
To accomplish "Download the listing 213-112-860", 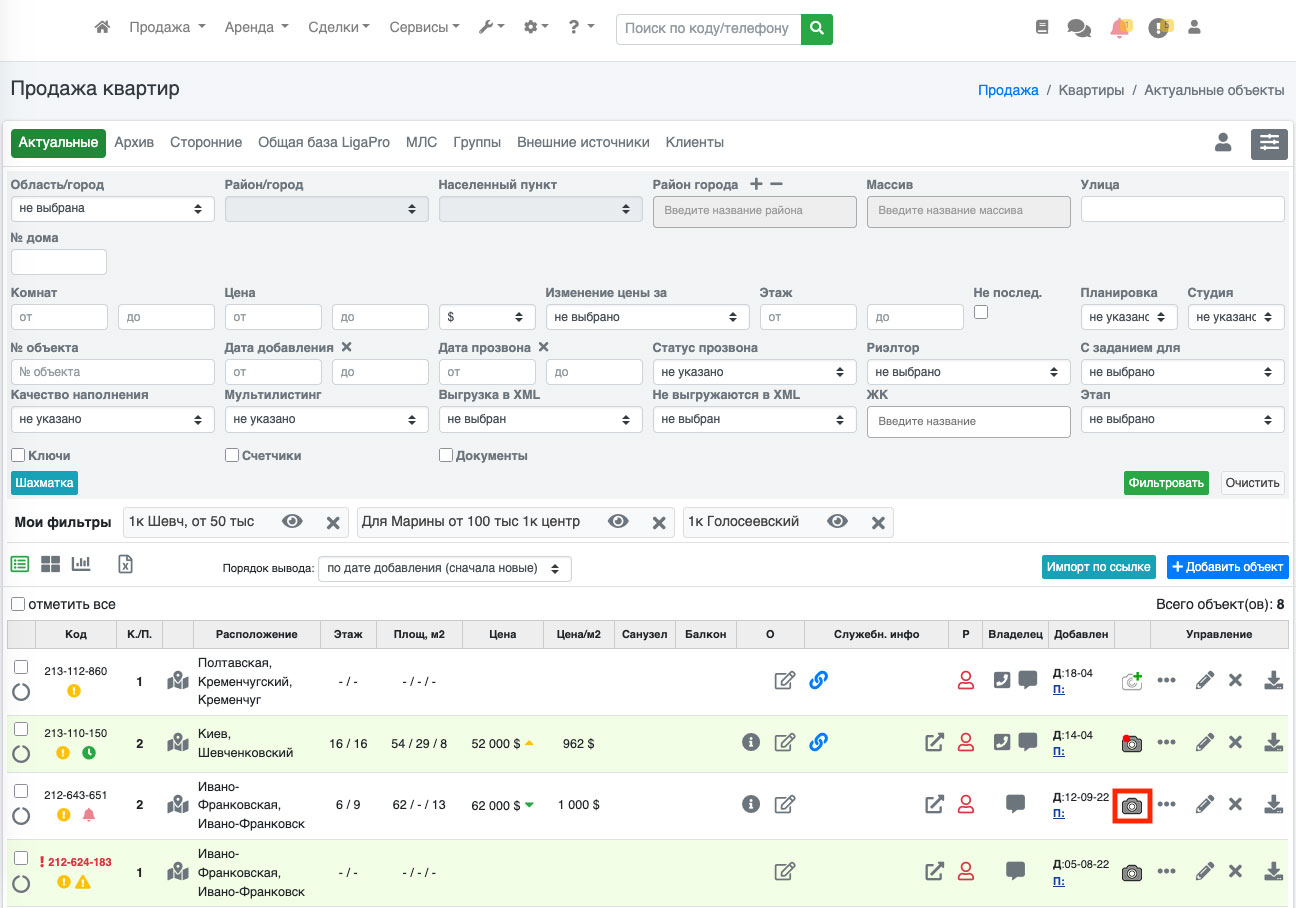I will coord(1273,681).
